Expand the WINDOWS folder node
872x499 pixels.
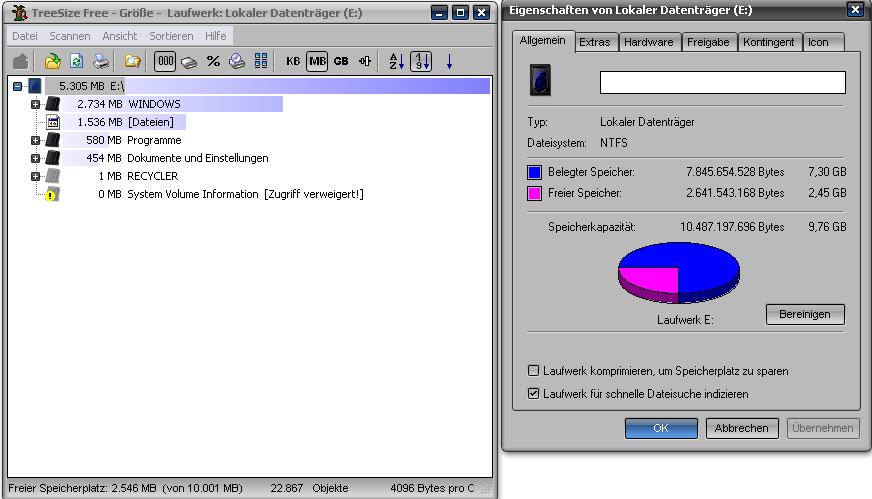(36, 104)
